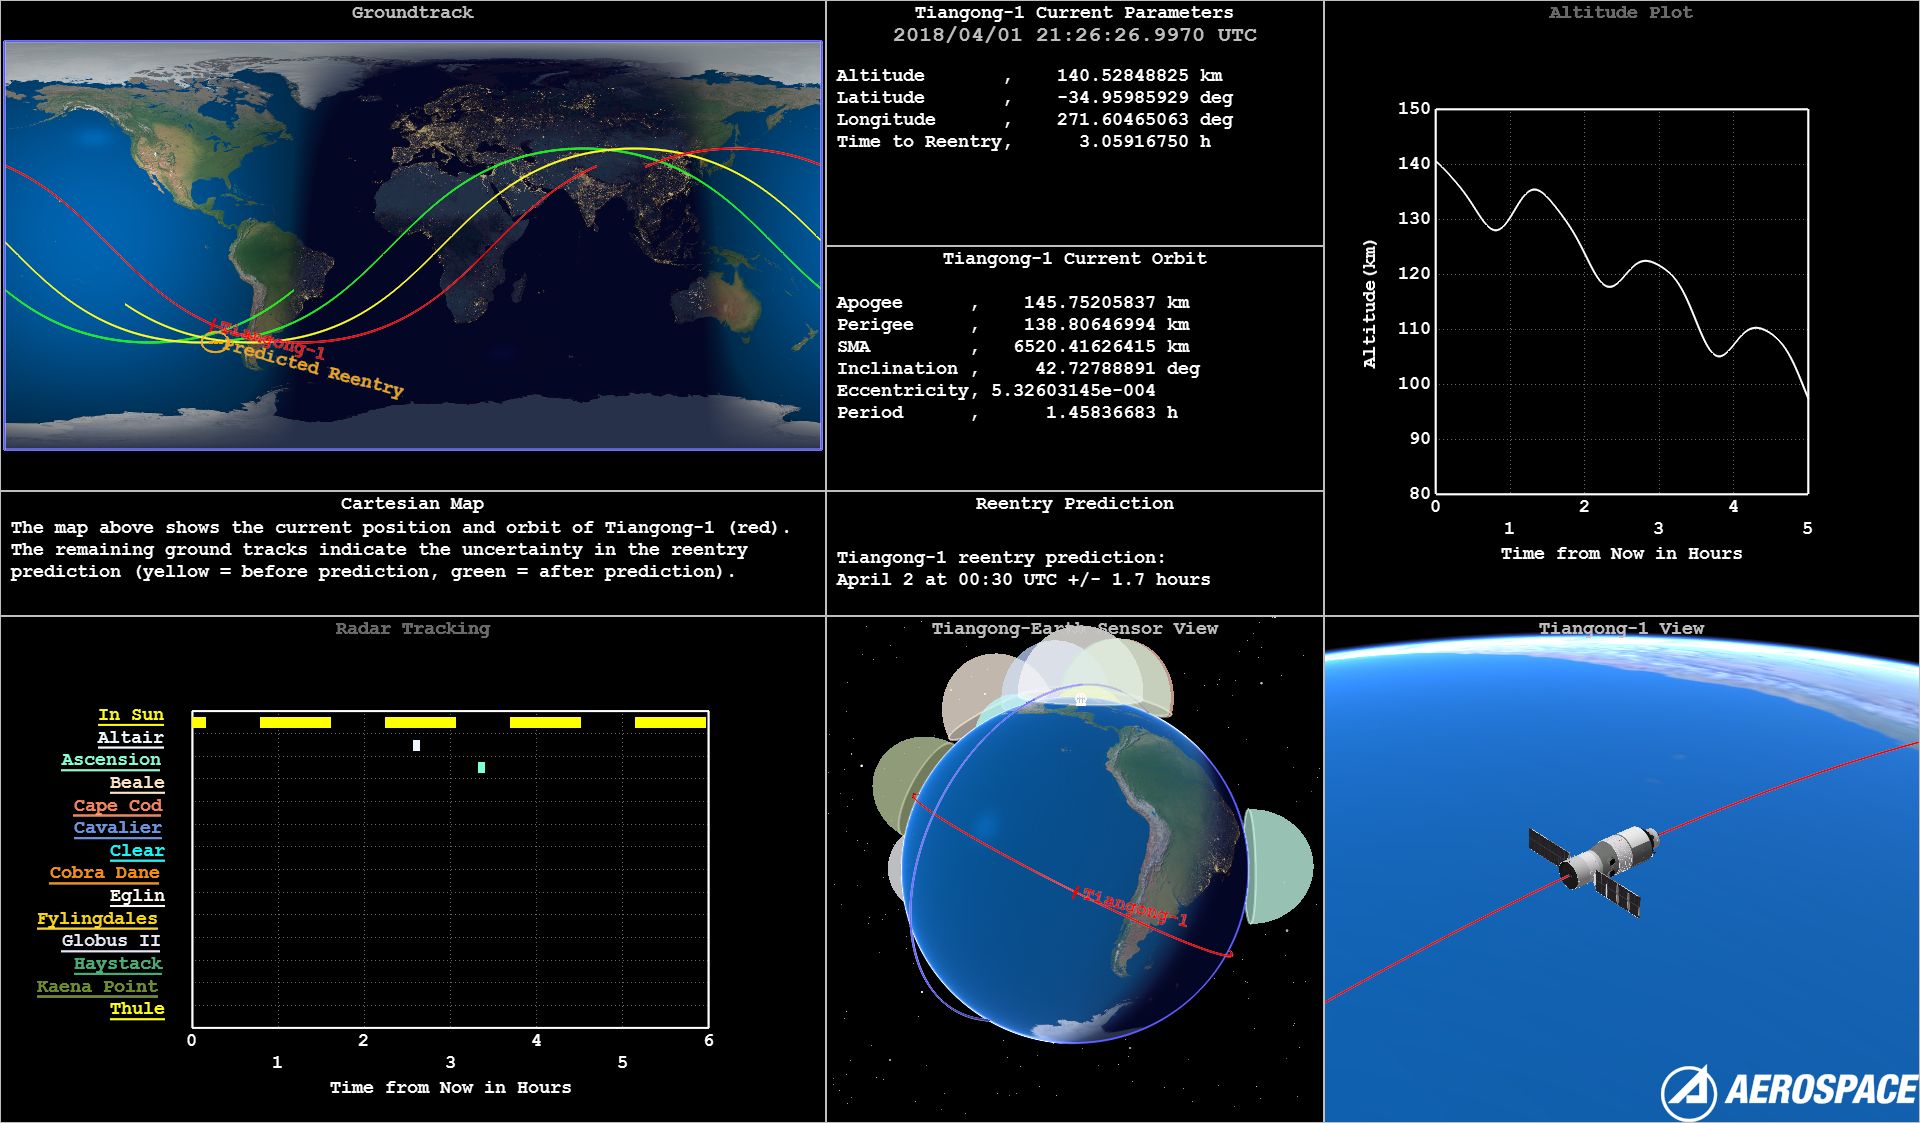Click the Altitude Plot panel title
This screenshot has width=1920, height=1123.
pyautogui.click(x=1620, y=13)
